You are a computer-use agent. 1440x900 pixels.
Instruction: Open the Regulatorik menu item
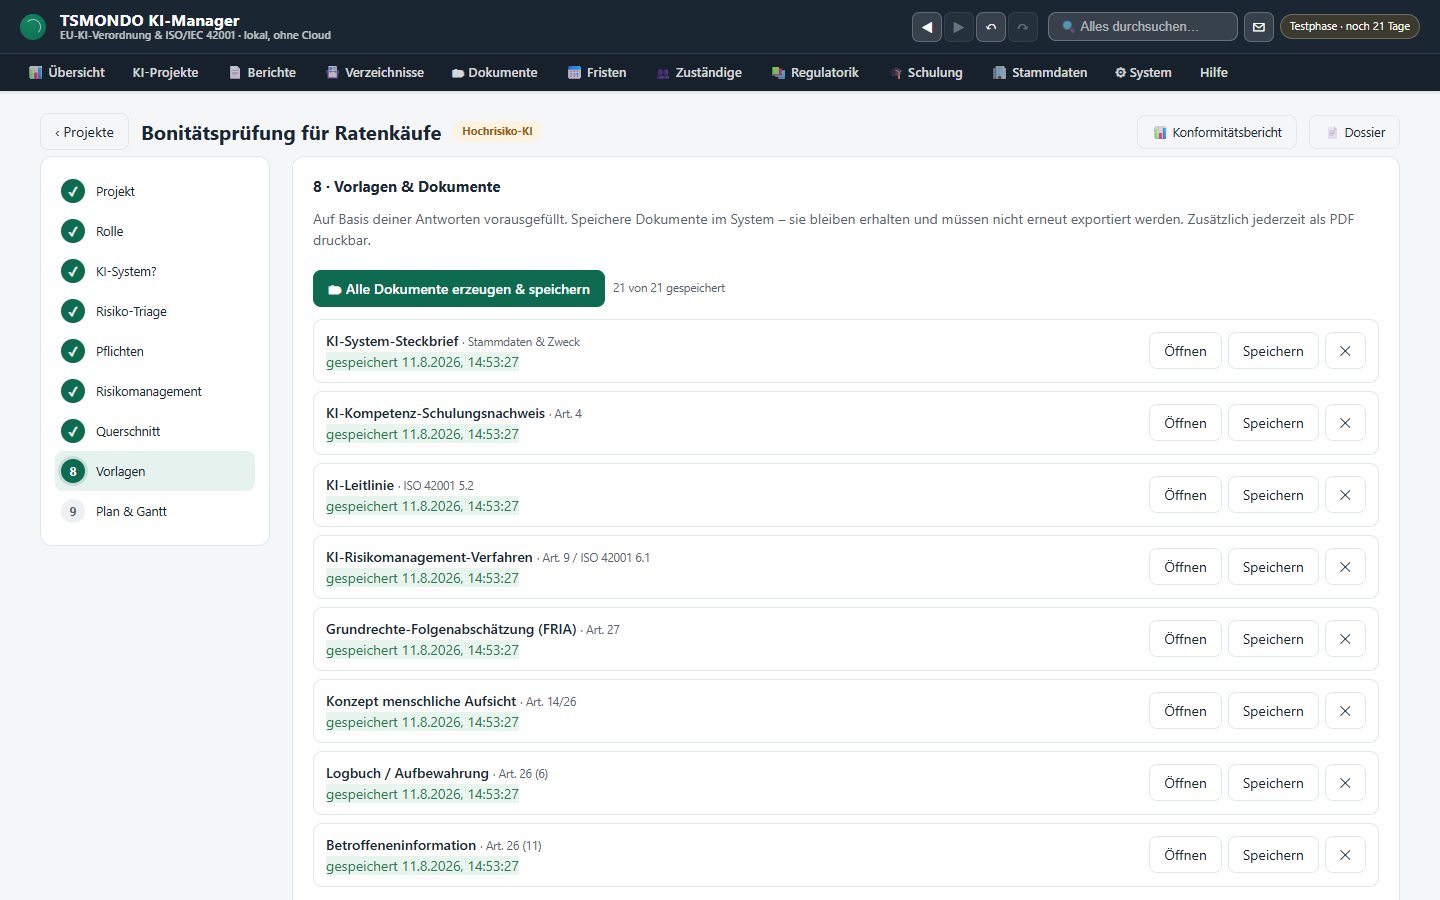coord(814,72)
